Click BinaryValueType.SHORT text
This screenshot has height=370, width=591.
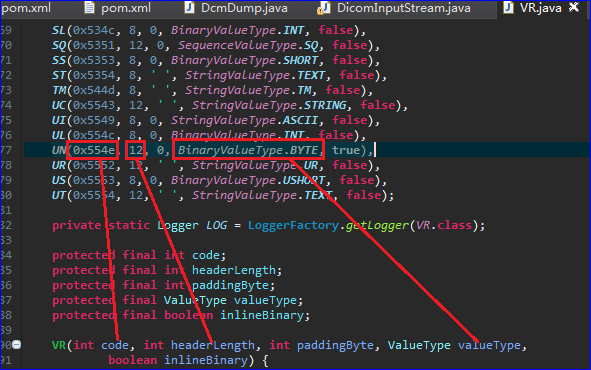click(x=244, y=60)
